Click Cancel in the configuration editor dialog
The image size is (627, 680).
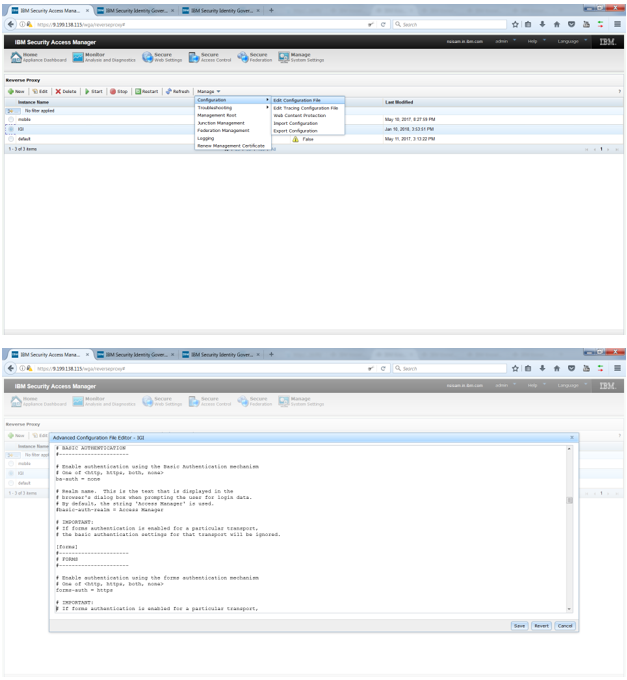pos(565,626)
